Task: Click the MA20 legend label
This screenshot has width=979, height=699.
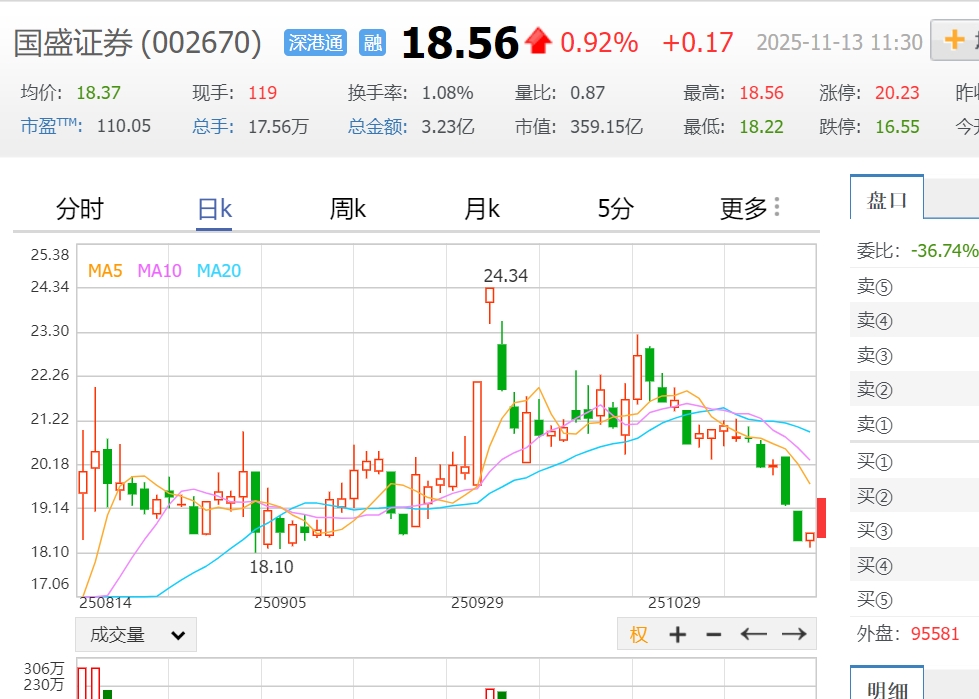Action: point(219,271)
